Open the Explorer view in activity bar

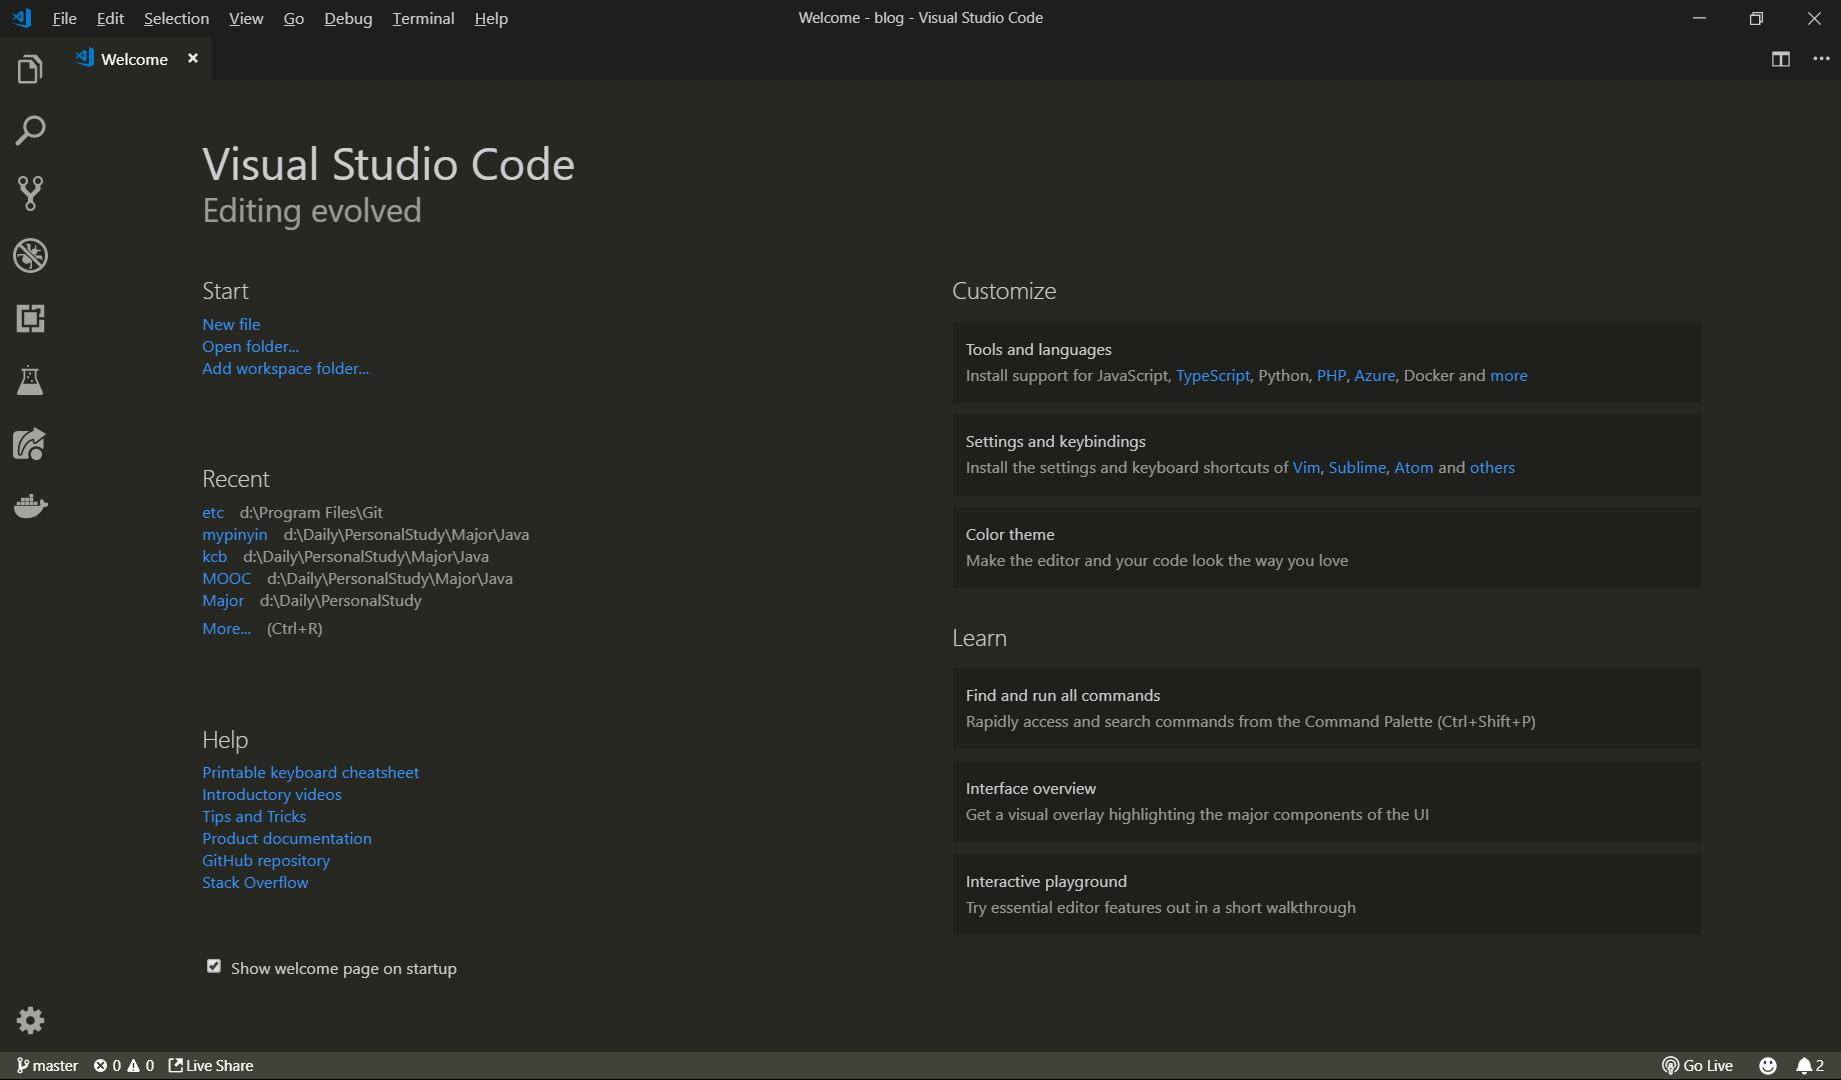coord(30,69)
